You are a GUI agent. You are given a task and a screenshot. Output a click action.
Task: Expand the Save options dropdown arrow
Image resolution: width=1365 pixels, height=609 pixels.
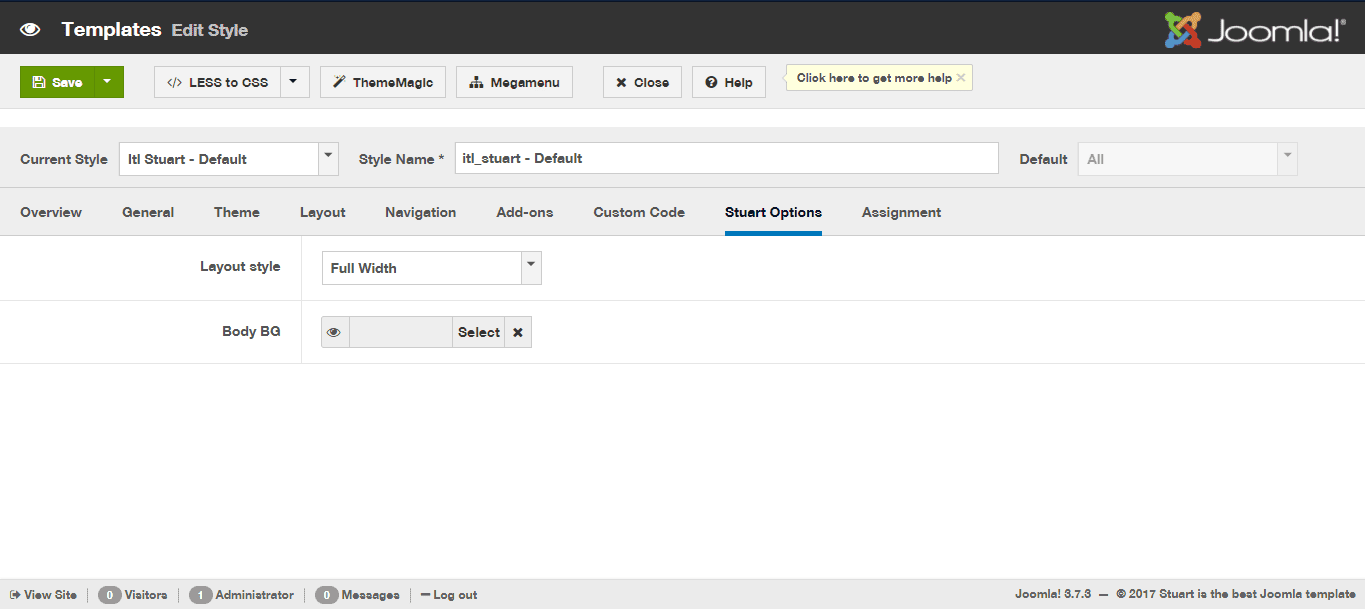108,82
